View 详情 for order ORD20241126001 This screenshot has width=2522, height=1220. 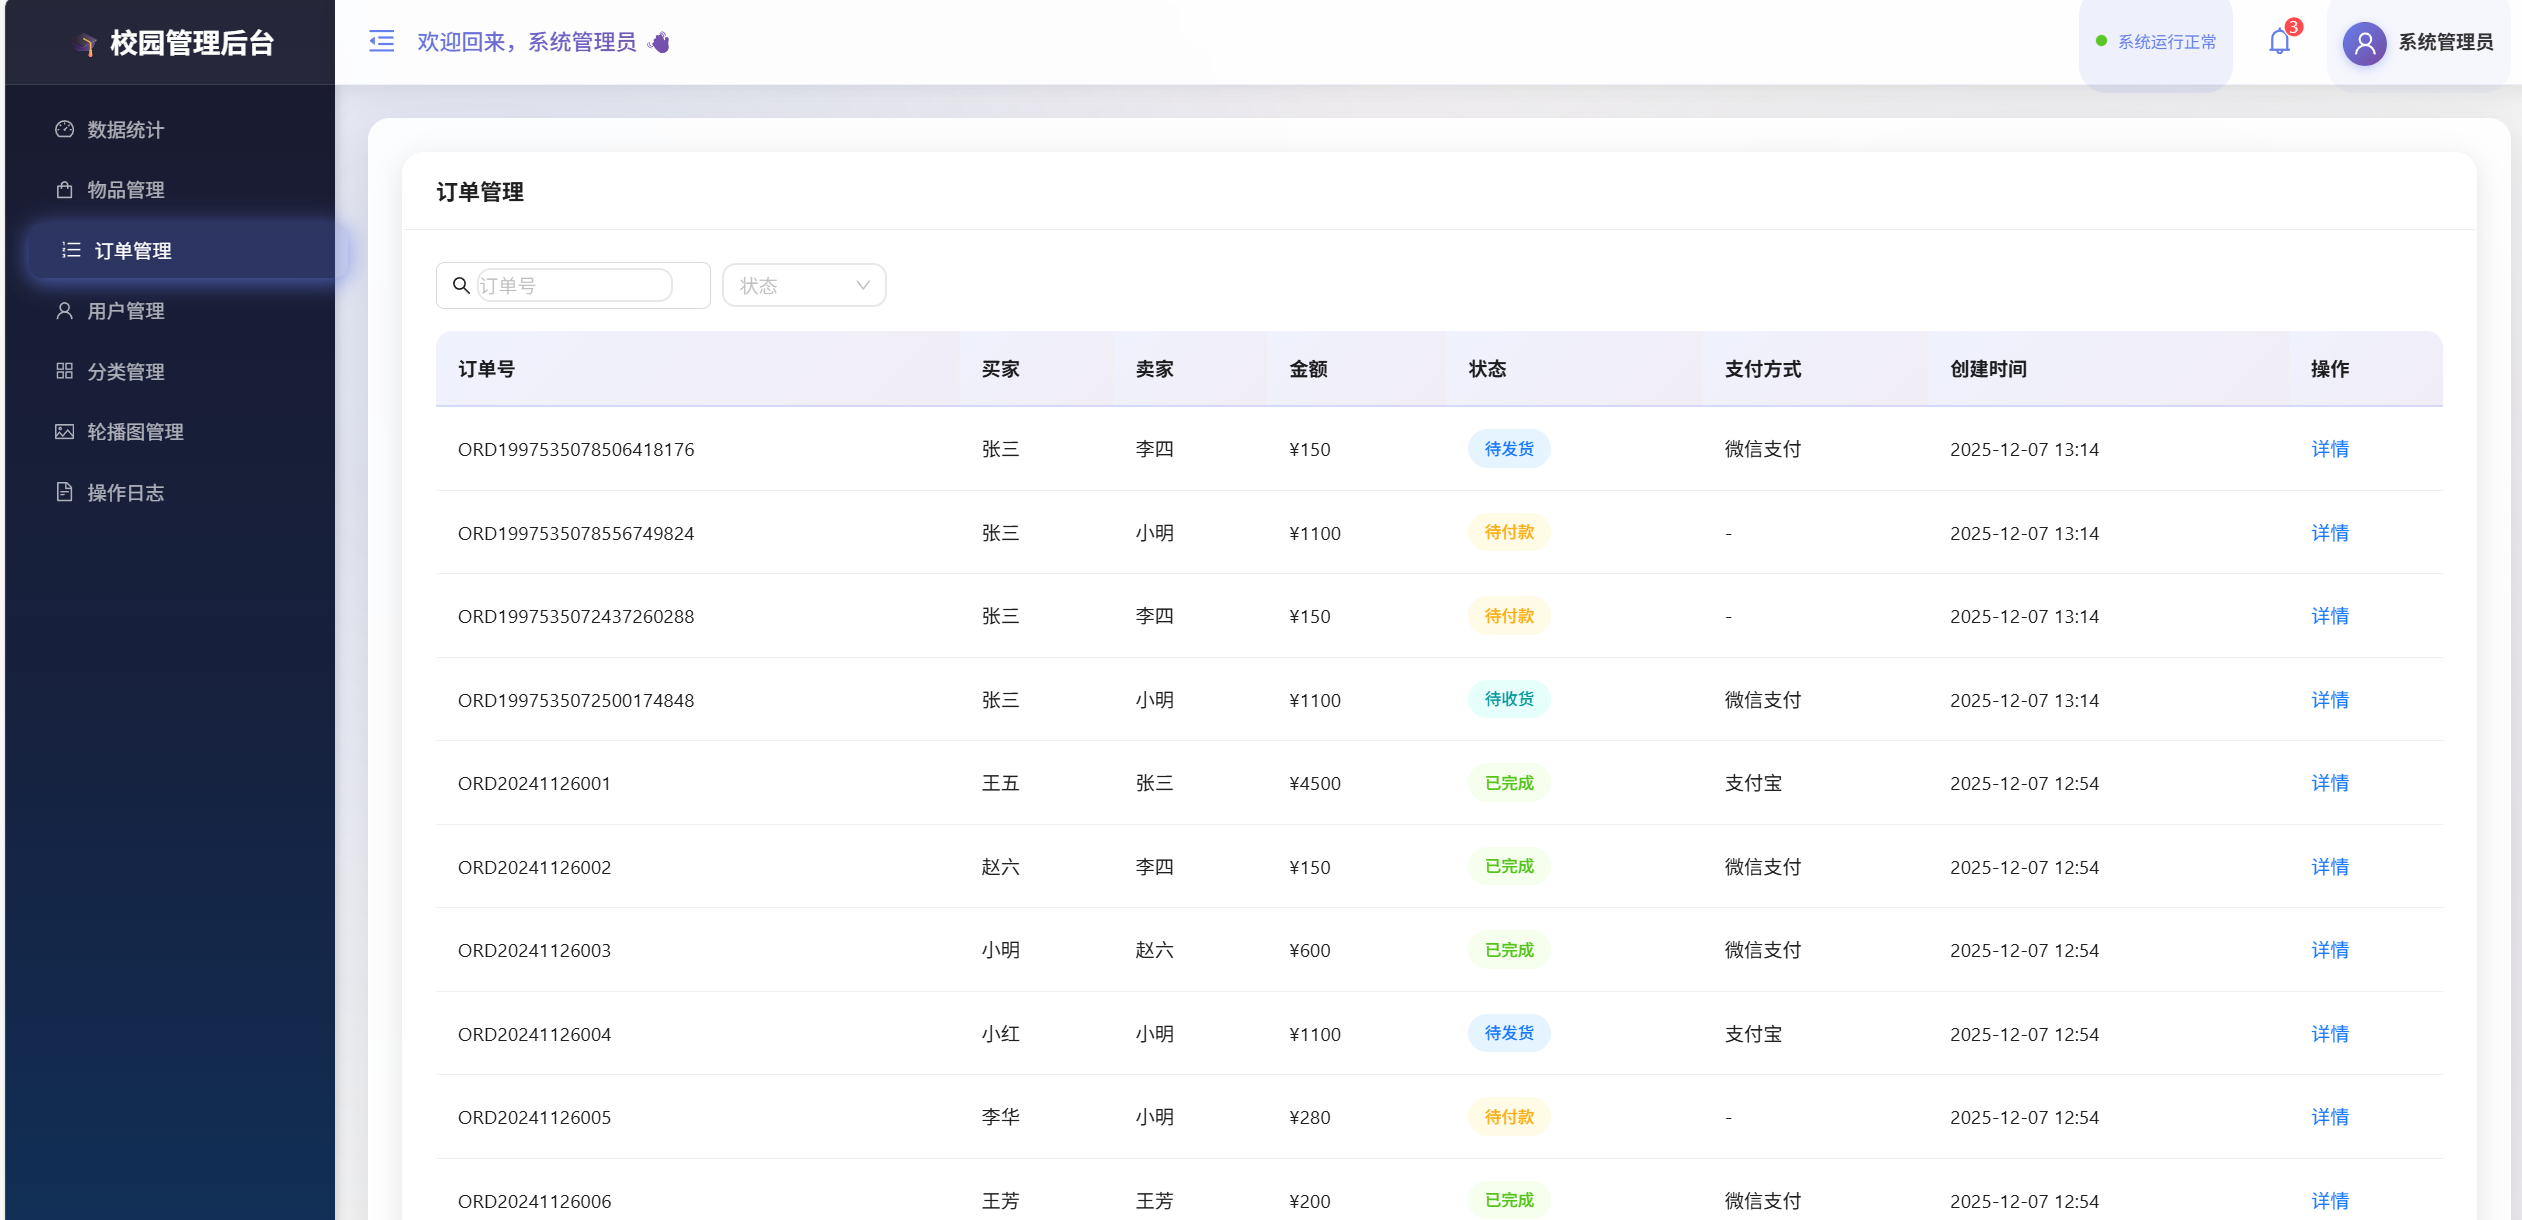click(2329, 783)
